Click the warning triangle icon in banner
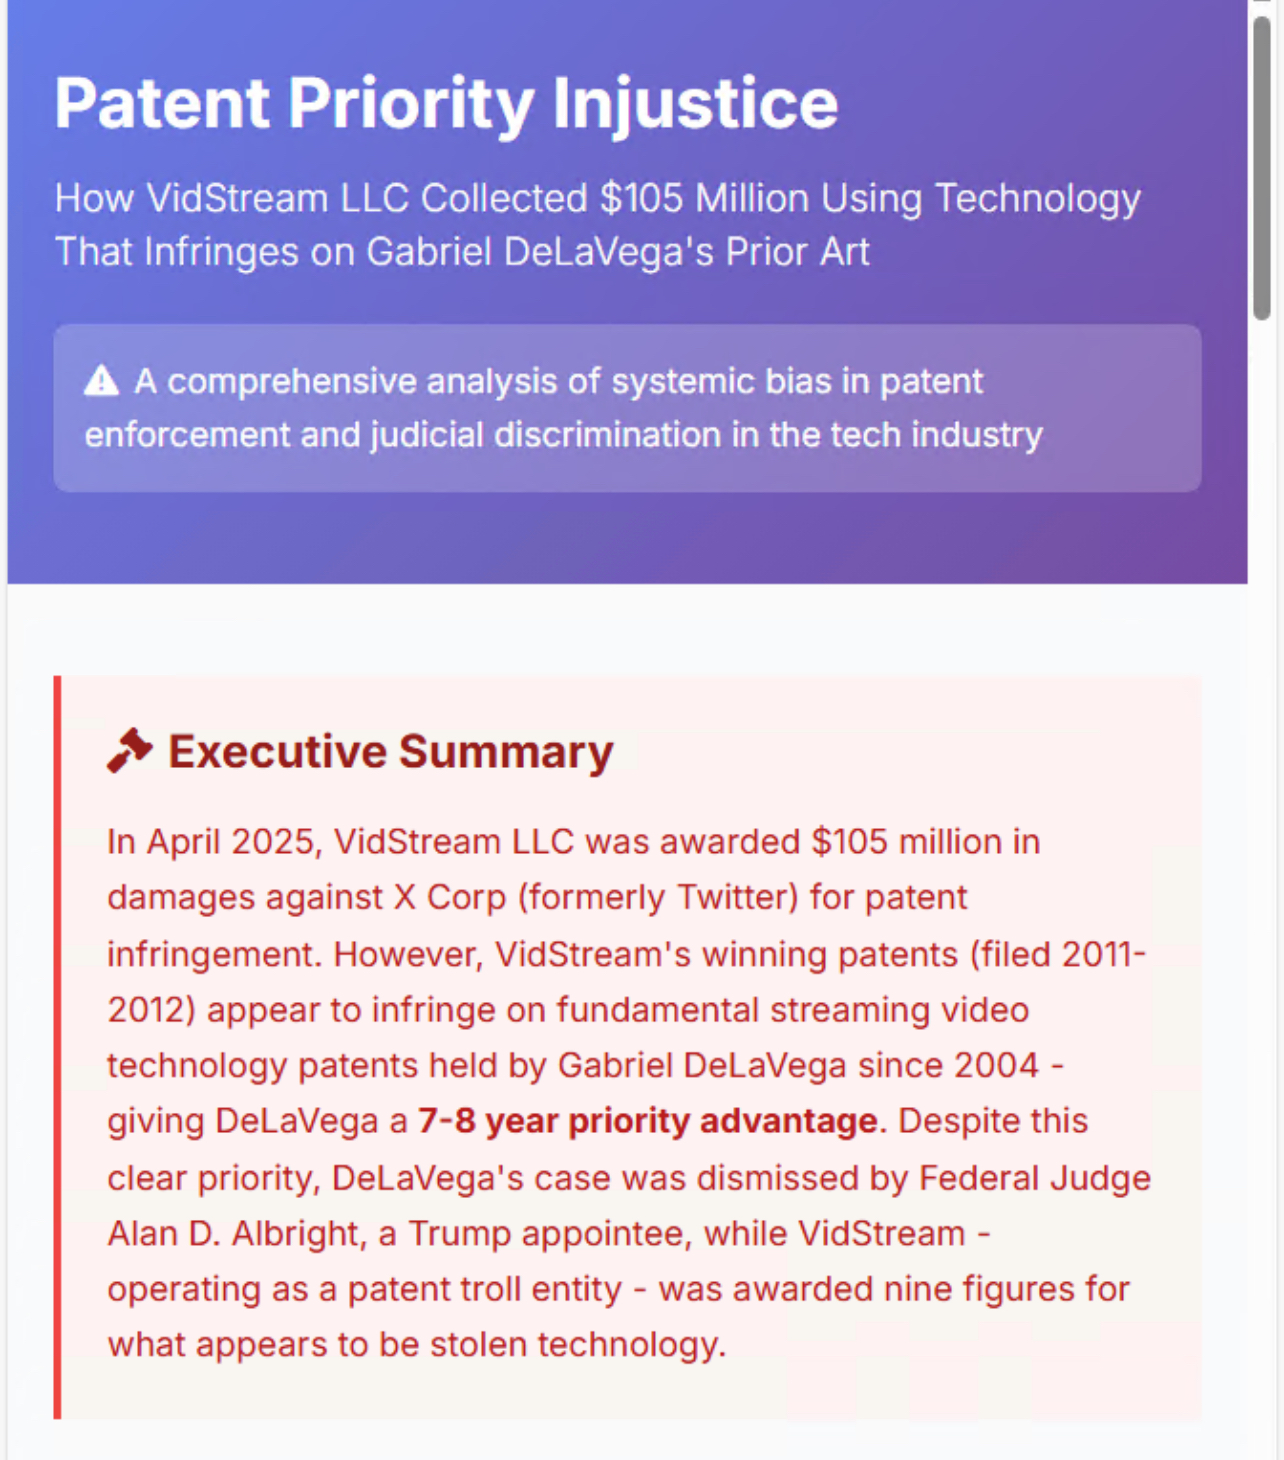The height and width of the screenshot is (1460, 1284). 101,381
